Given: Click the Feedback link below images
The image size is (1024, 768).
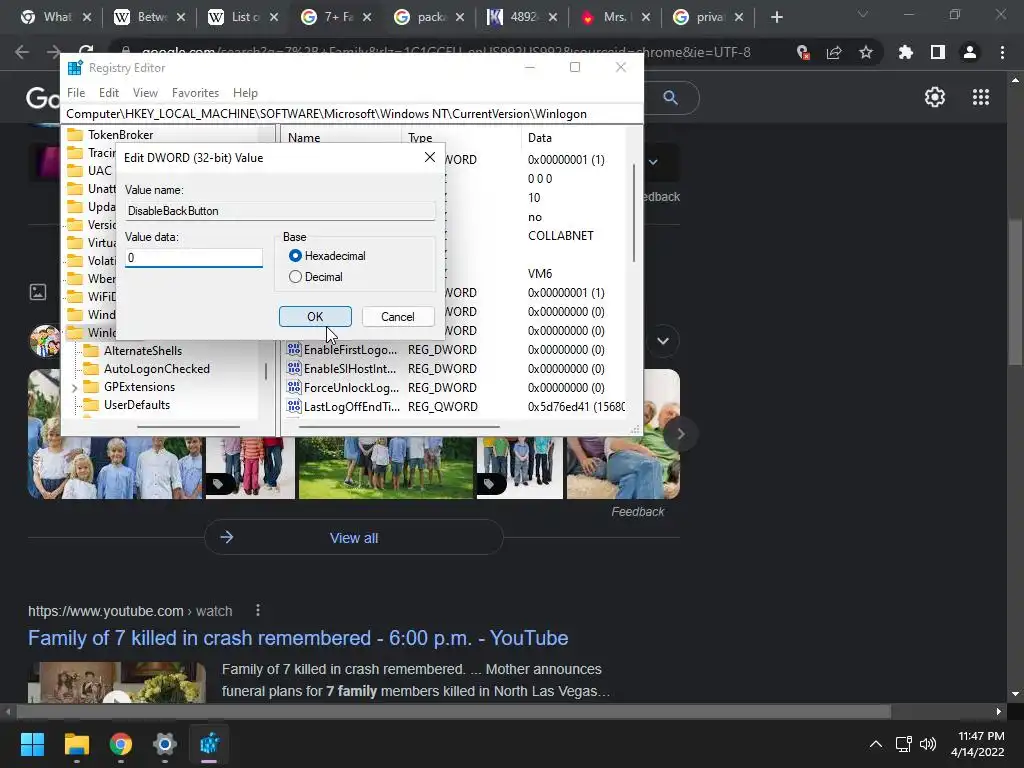Looking at the screenshot, I should pos(637,512).
